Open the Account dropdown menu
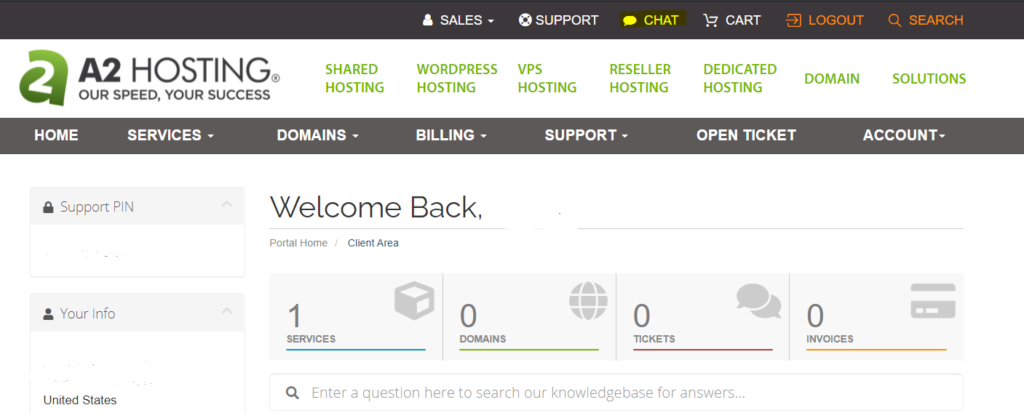The image size is (1024, 413). (904, 135)
